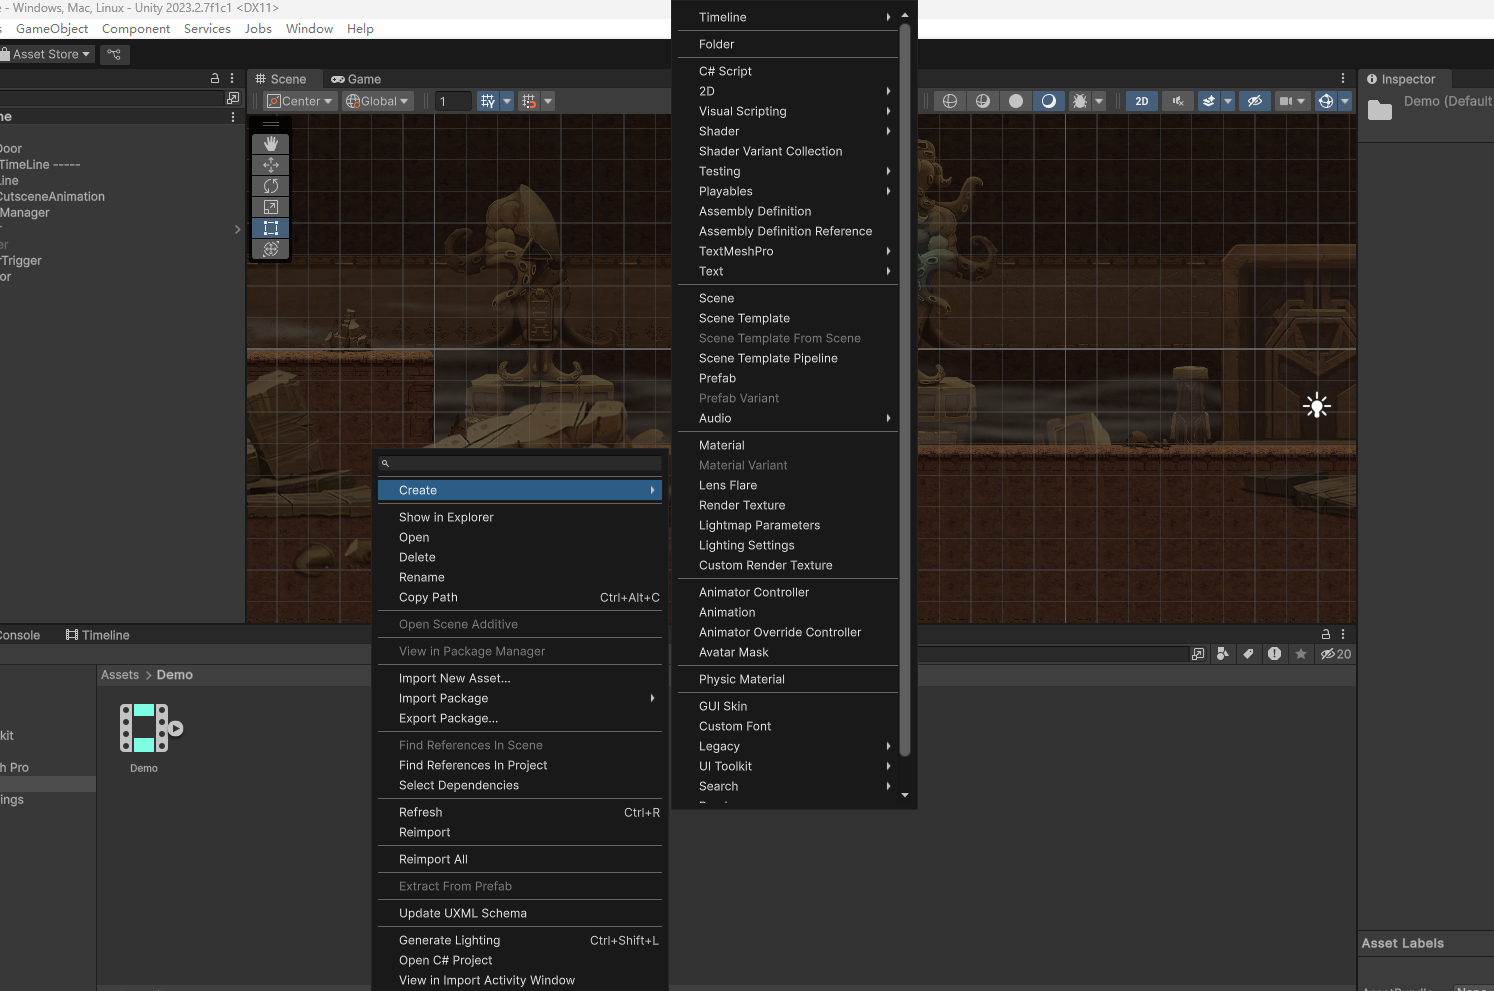Click the light gizmo in scene view

tap(1317, 406)
